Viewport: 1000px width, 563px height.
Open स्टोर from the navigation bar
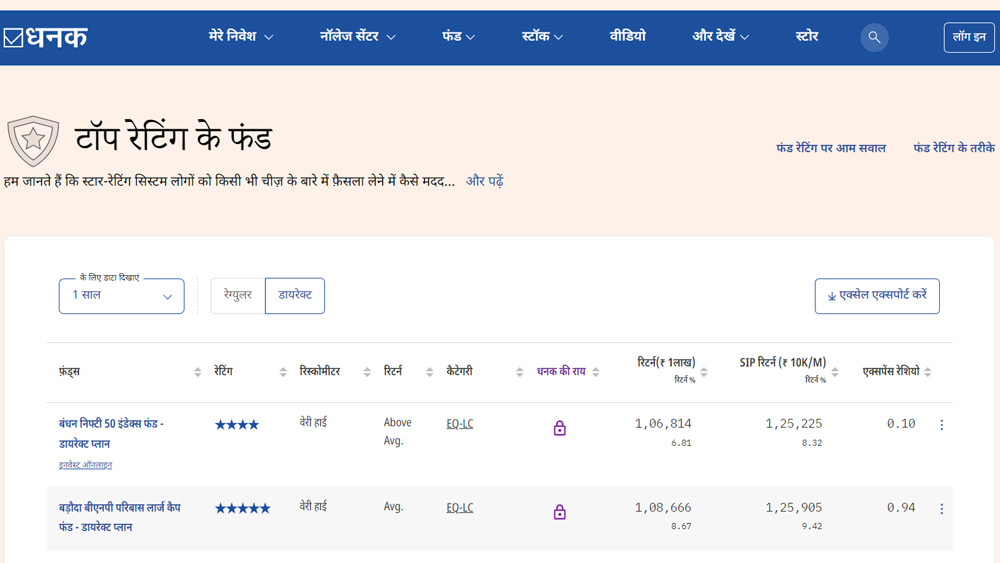click(x=807, y=37)
